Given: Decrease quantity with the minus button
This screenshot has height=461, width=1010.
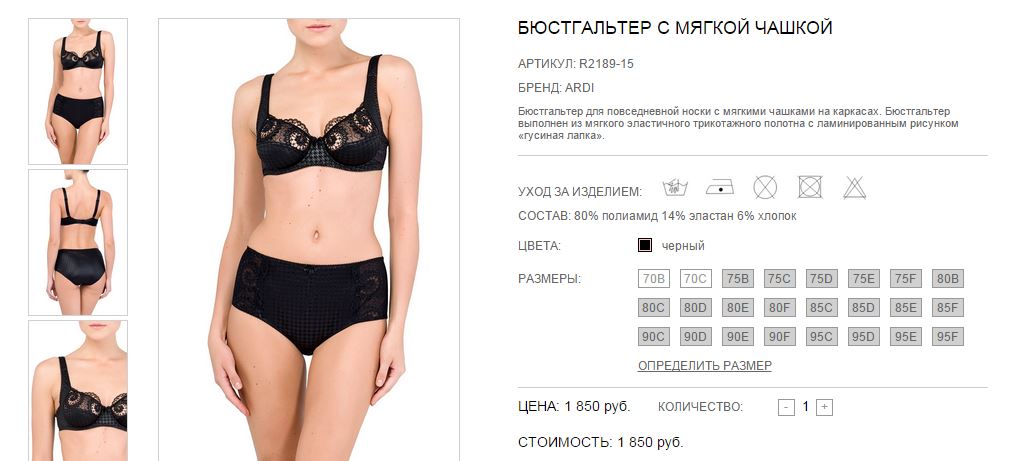Looking at the screenshot, I should point(786,408).
